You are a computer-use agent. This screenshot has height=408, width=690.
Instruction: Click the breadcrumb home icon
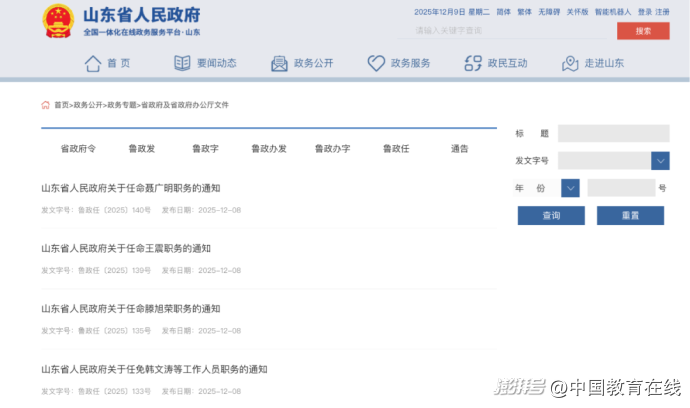pos(46,105)
